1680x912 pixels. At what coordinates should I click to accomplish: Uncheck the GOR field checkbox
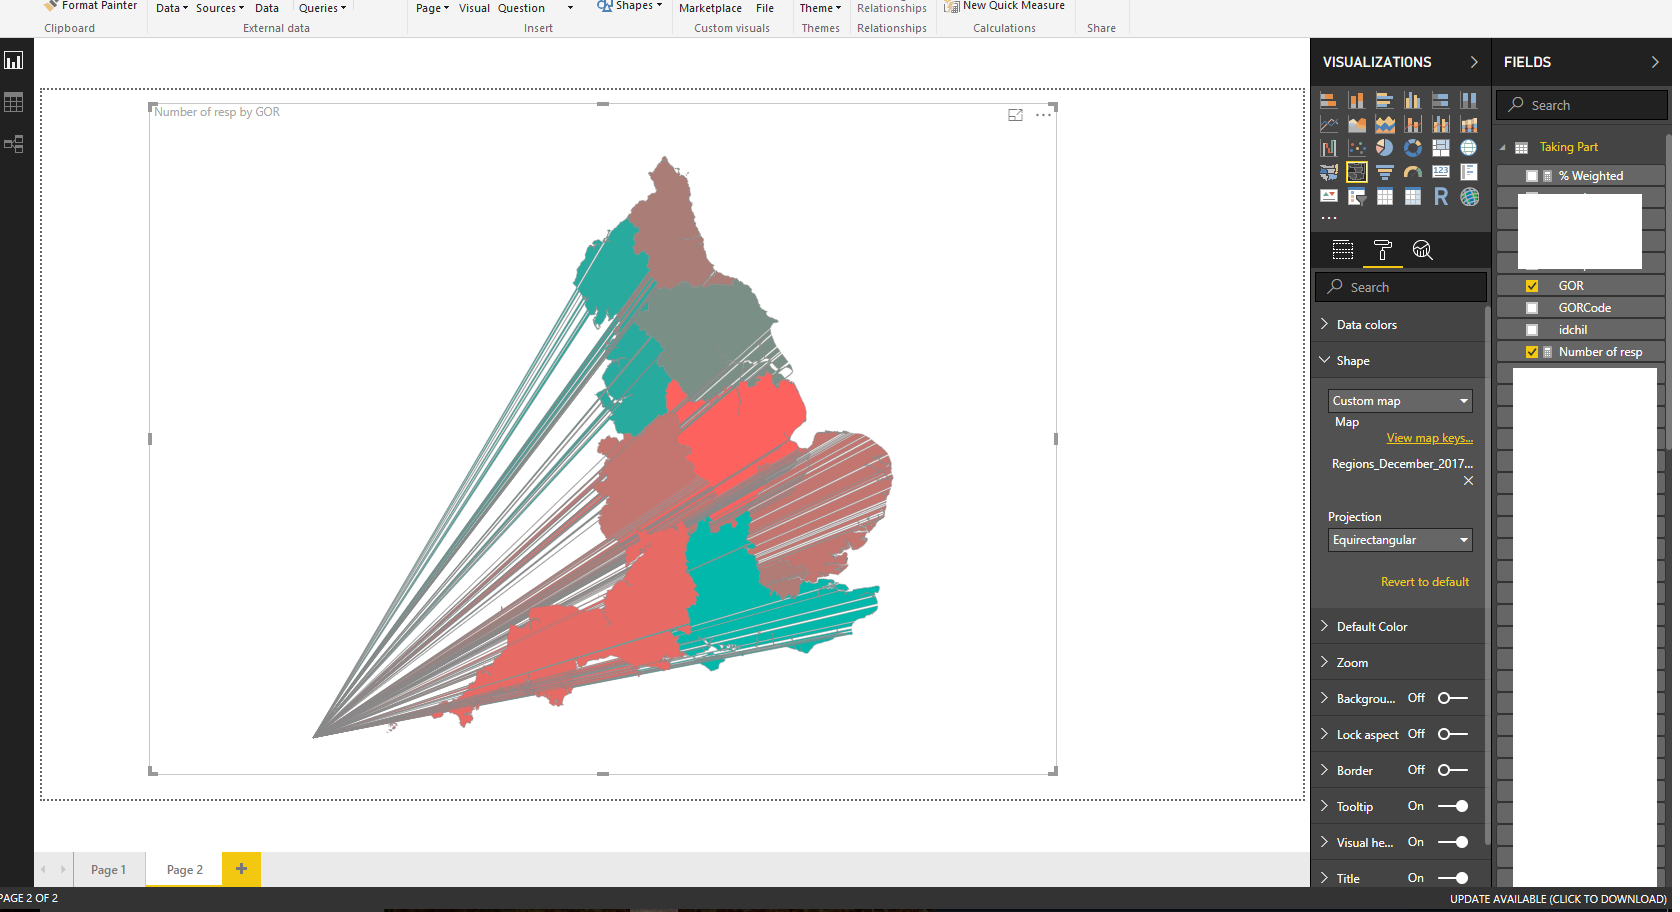[x=1532, y=286]
